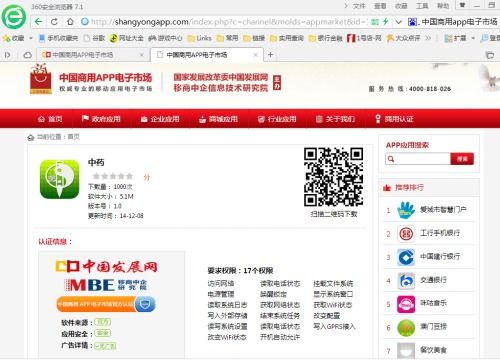Expand the address bar dropdown arrow
The height and width of the screenshot is (360, 500).
tap(399, 22)
